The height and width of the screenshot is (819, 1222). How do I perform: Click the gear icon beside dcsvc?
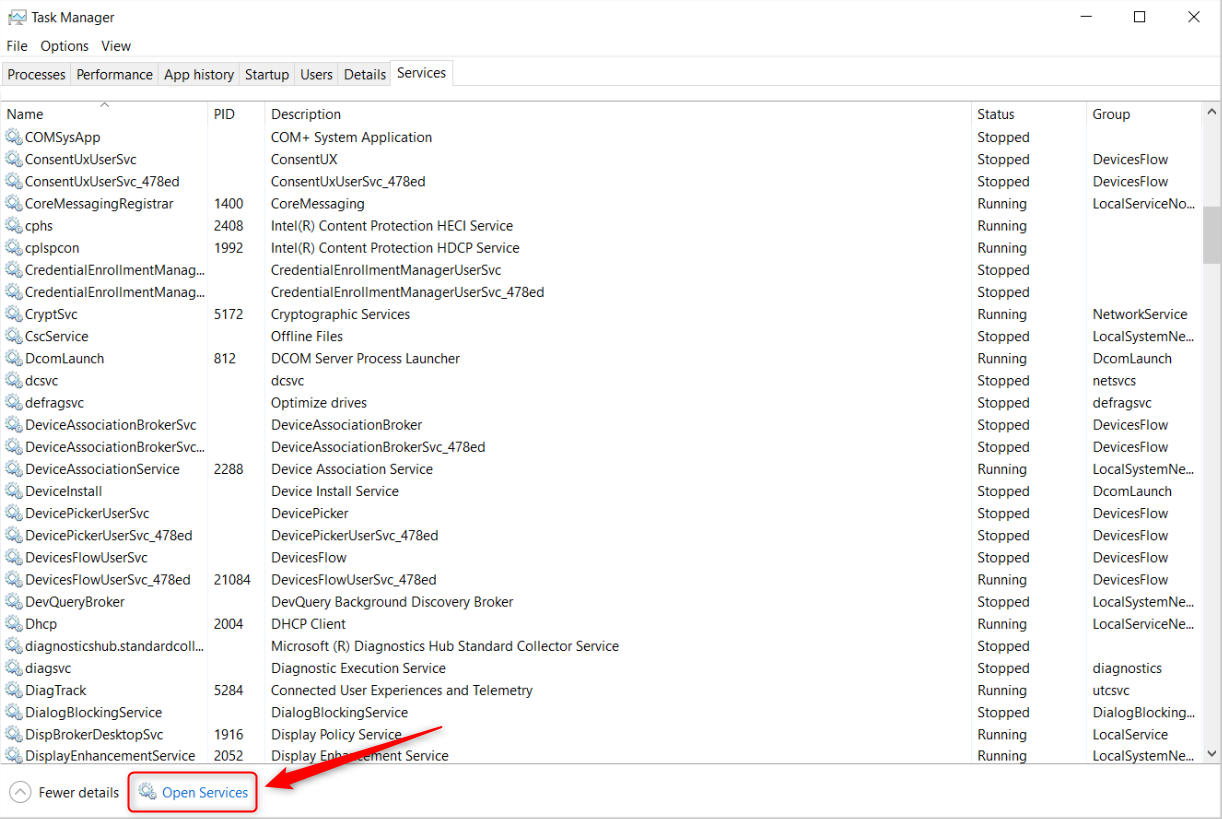tap(14, 380)
